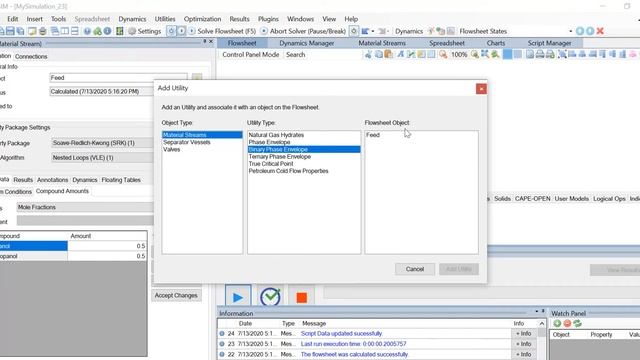Click the highlighted blue square icon in flowsheet toolbar
The height and width of the screenshot is (360, 640).
[x=507, y=54]
